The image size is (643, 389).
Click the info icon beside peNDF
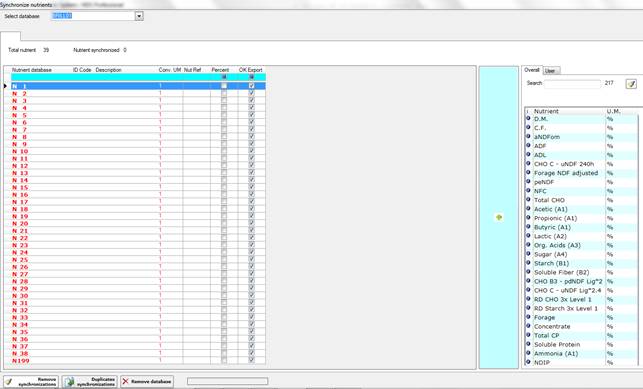528,181
